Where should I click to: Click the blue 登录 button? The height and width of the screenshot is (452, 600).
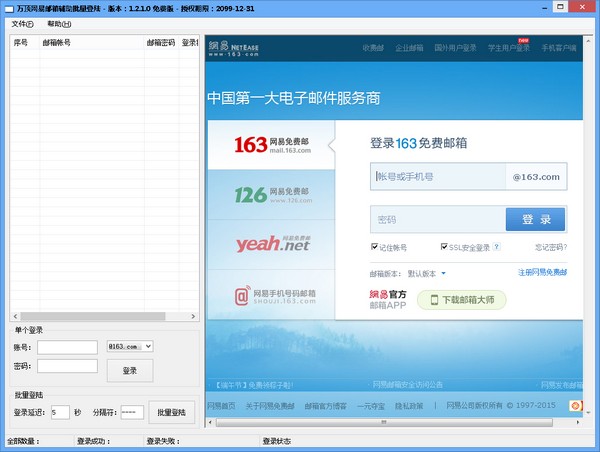click(x=535, y=219)
